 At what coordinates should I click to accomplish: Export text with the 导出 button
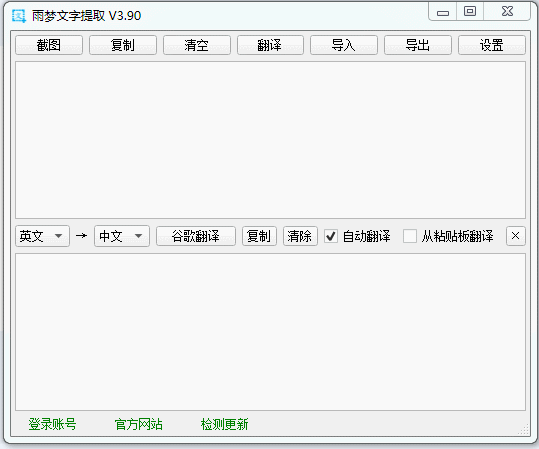click(418, 45)
